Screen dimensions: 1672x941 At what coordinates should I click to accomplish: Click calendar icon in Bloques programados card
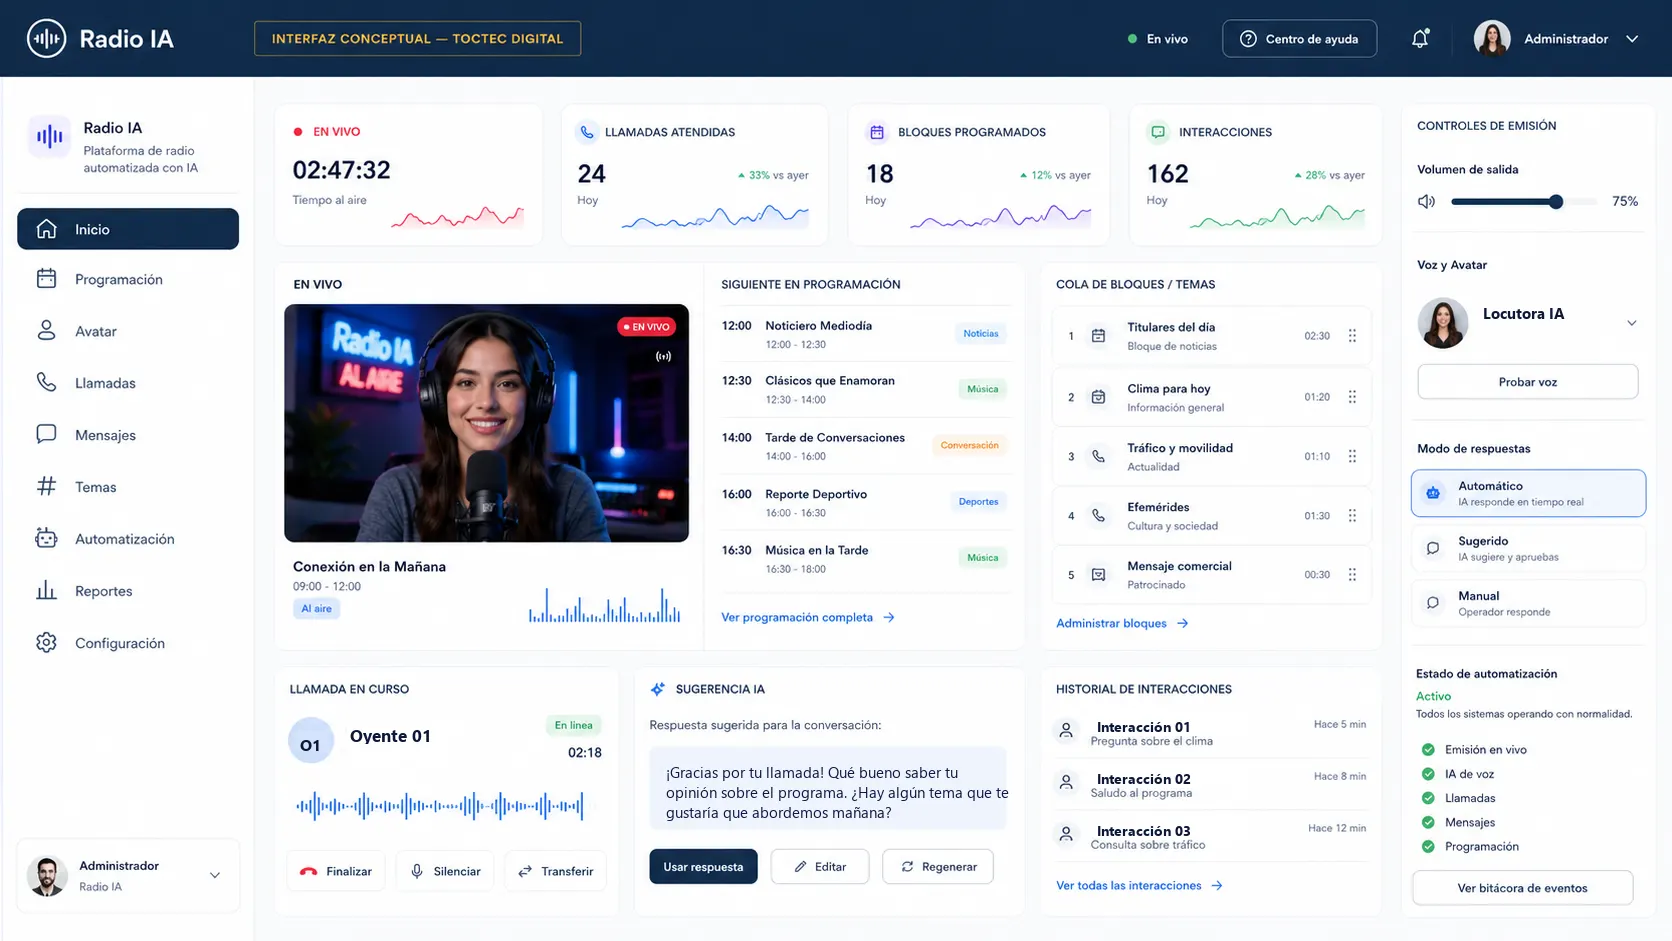pos(877,132)
